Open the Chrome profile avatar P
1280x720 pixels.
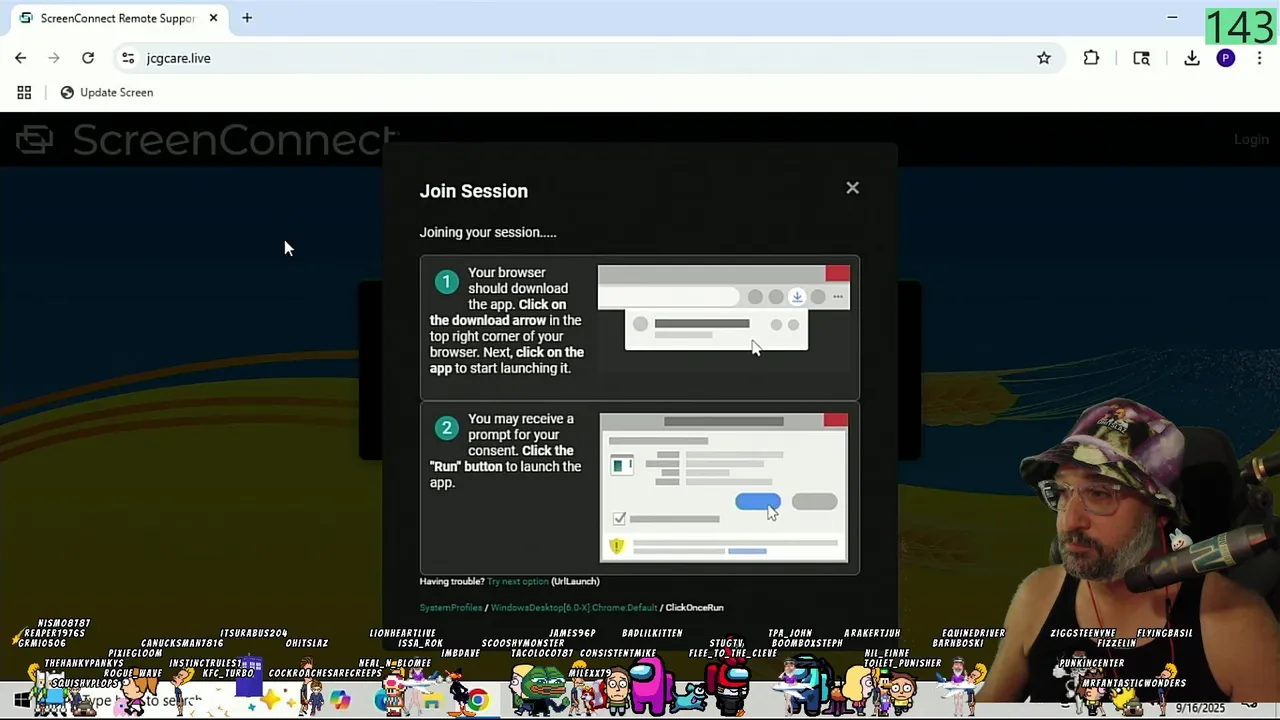[1226, 58]
